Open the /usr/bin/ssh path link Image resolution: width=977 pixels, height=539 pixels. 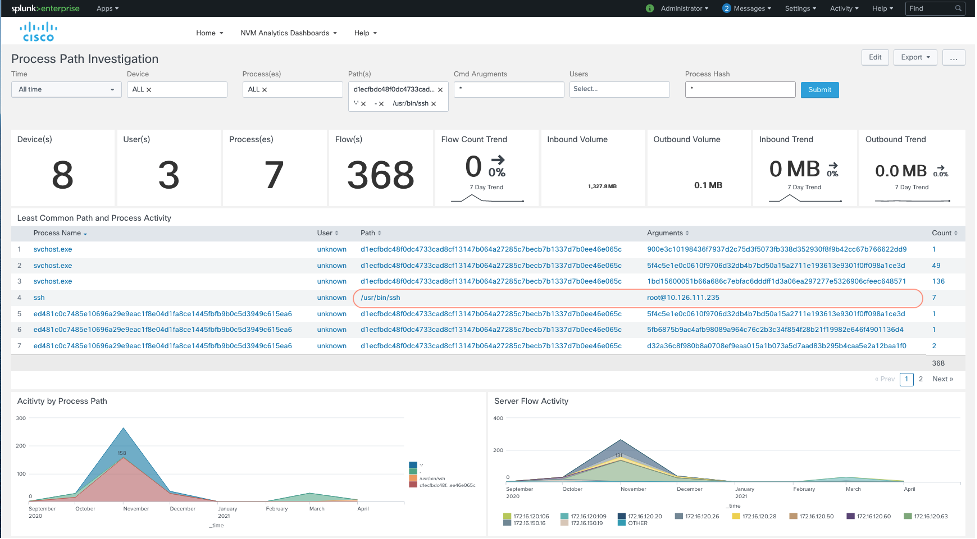coord(380,297)
